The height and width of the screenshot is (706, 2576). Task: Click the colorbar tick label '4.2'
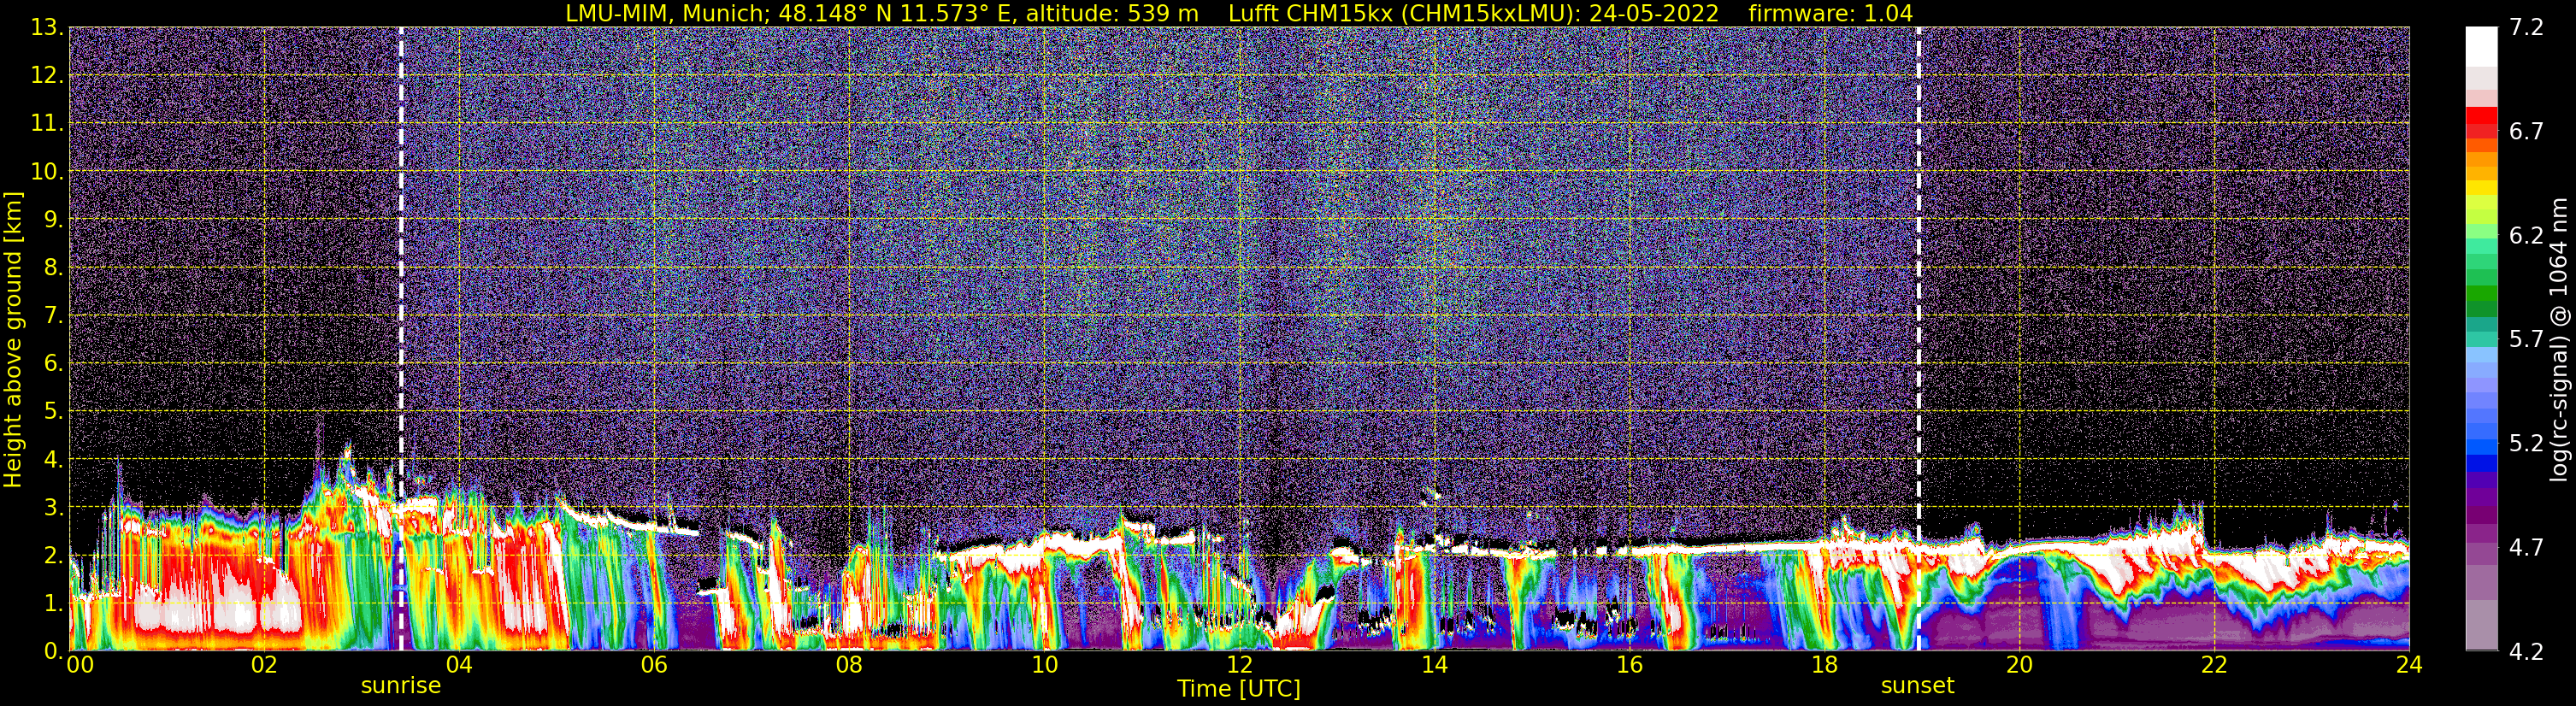point(2526,651)
